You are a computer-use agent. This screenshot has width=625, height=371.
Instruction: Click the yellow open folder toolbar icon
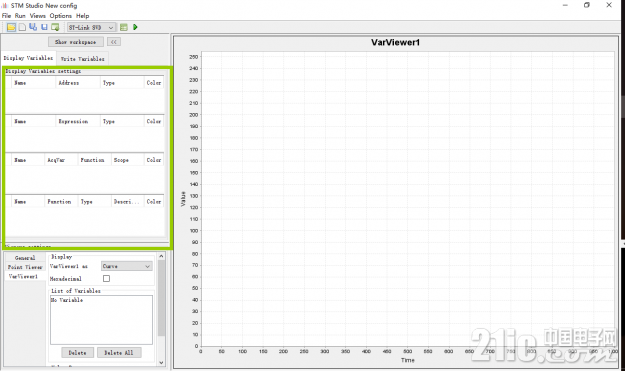click(x=11, y=27)
